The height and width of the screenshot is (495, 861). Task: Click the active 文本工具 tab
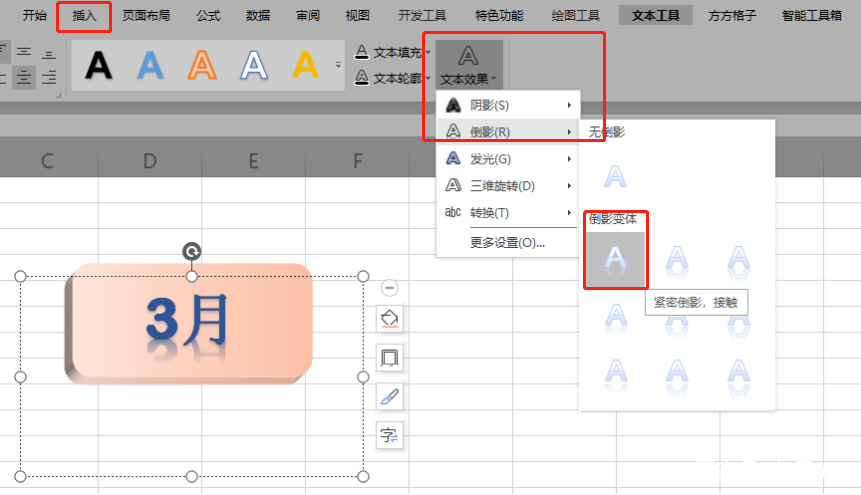pos(655,15)
